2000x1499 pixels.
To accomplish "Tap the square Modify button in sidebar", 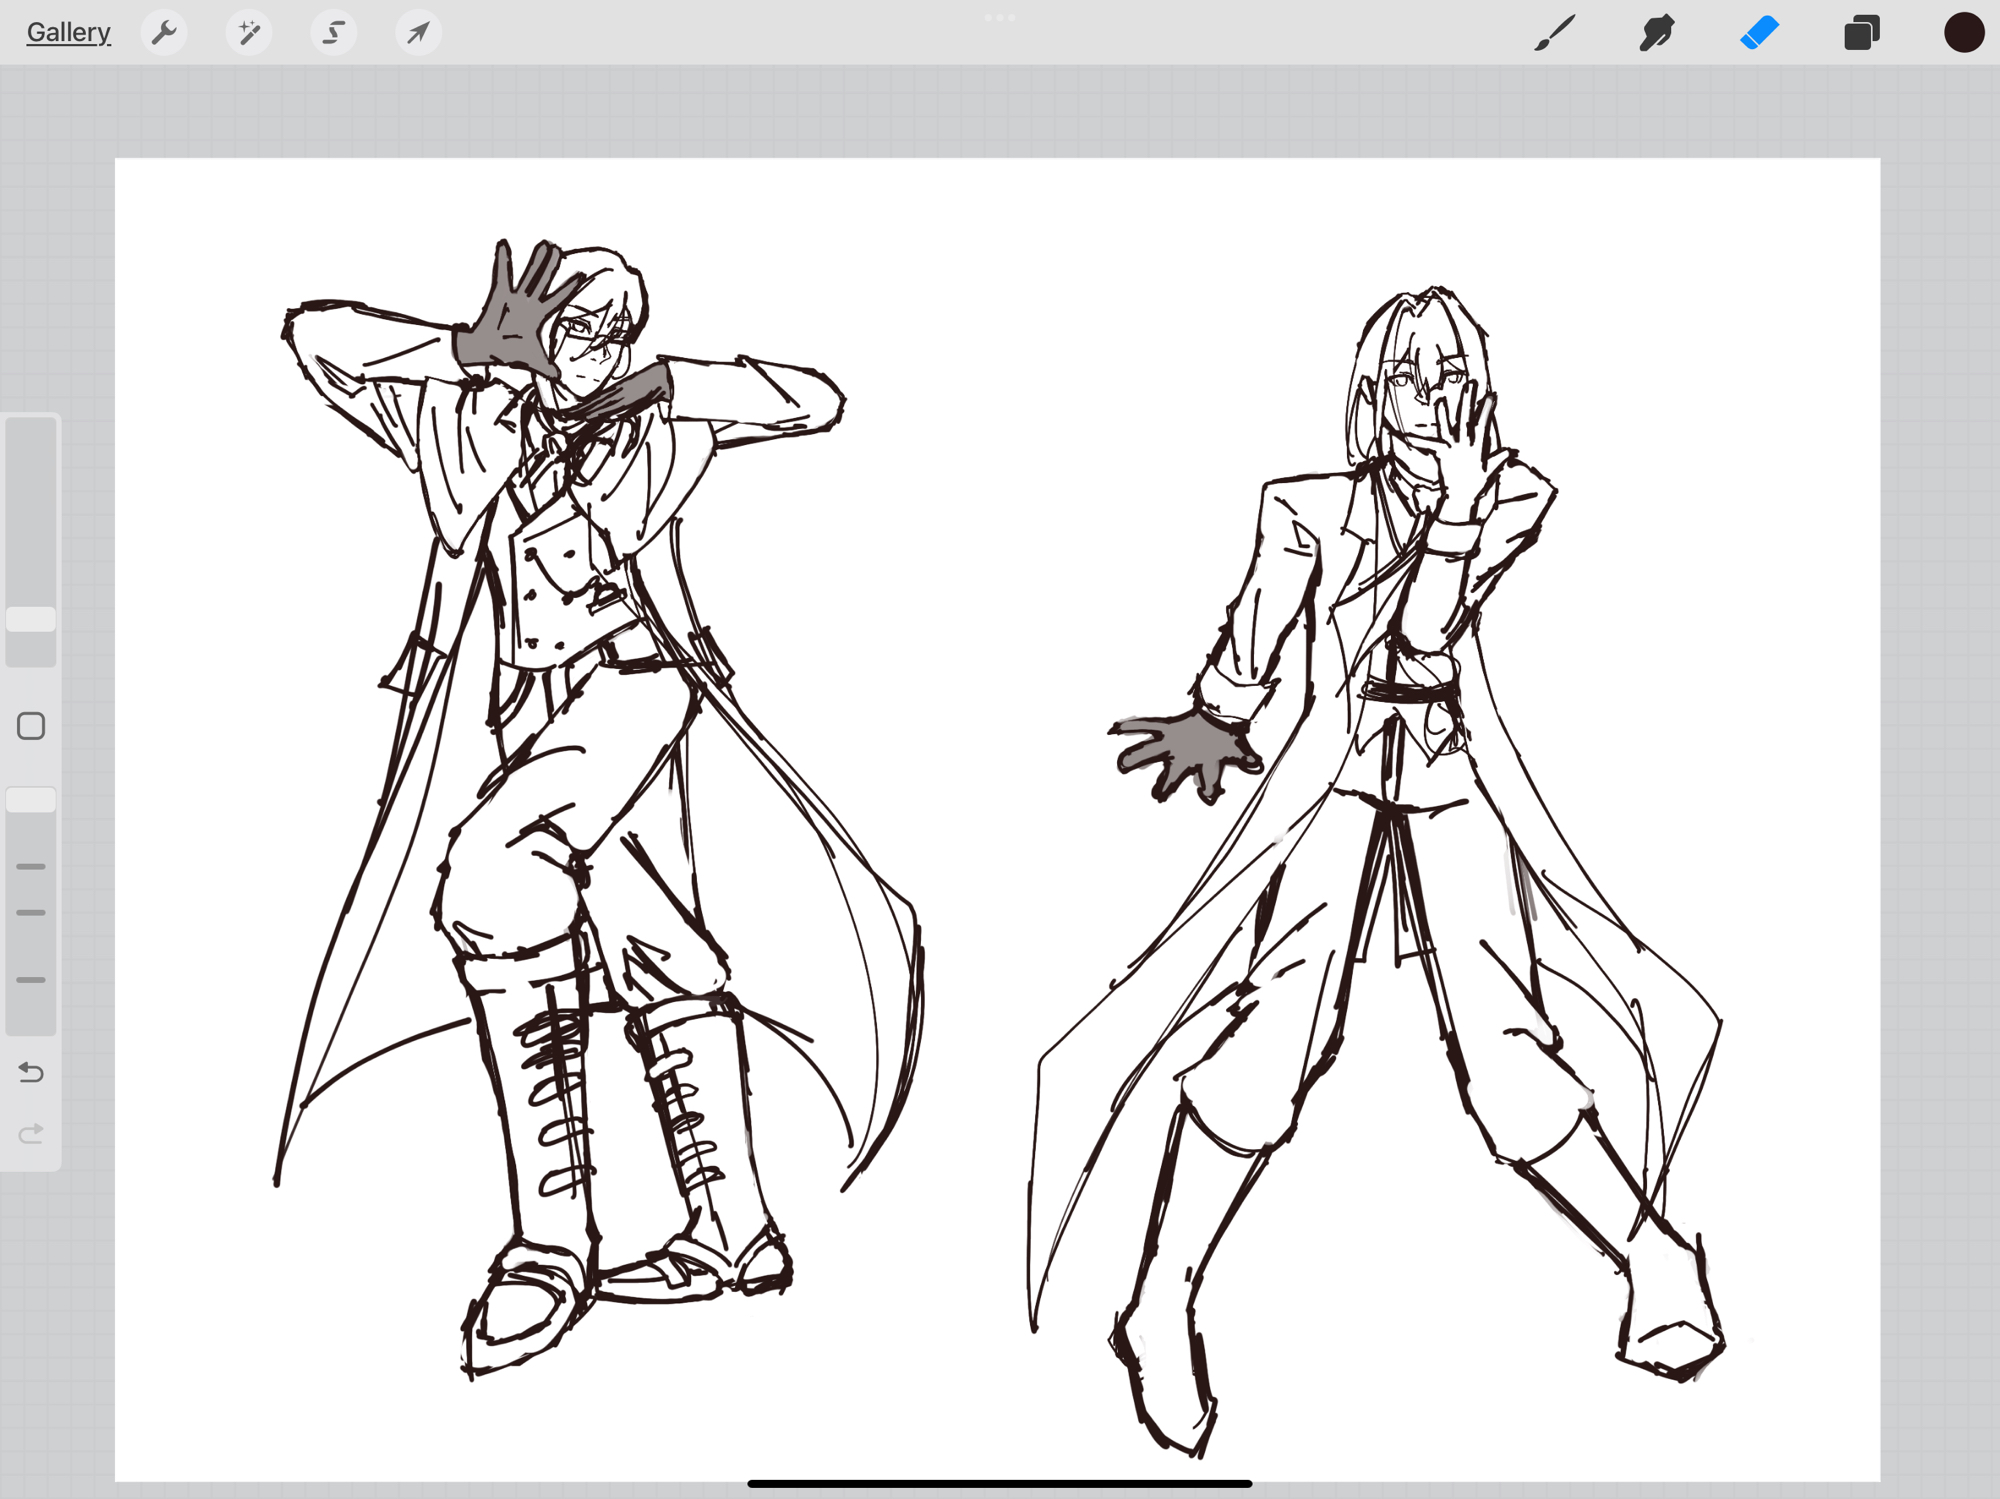I will (x=31, y=726).
